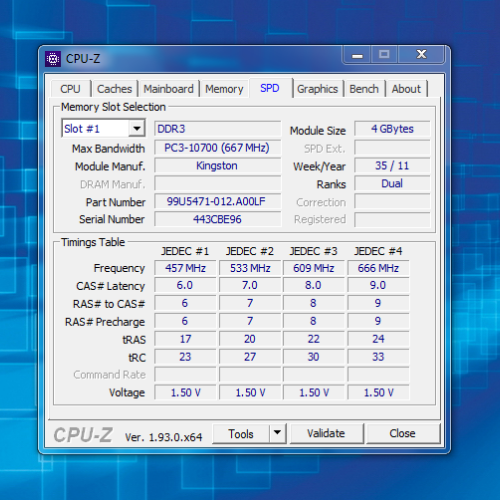Switch to the CPU tab
This screenshot has width=500, height=500.
tap(70, 89)
